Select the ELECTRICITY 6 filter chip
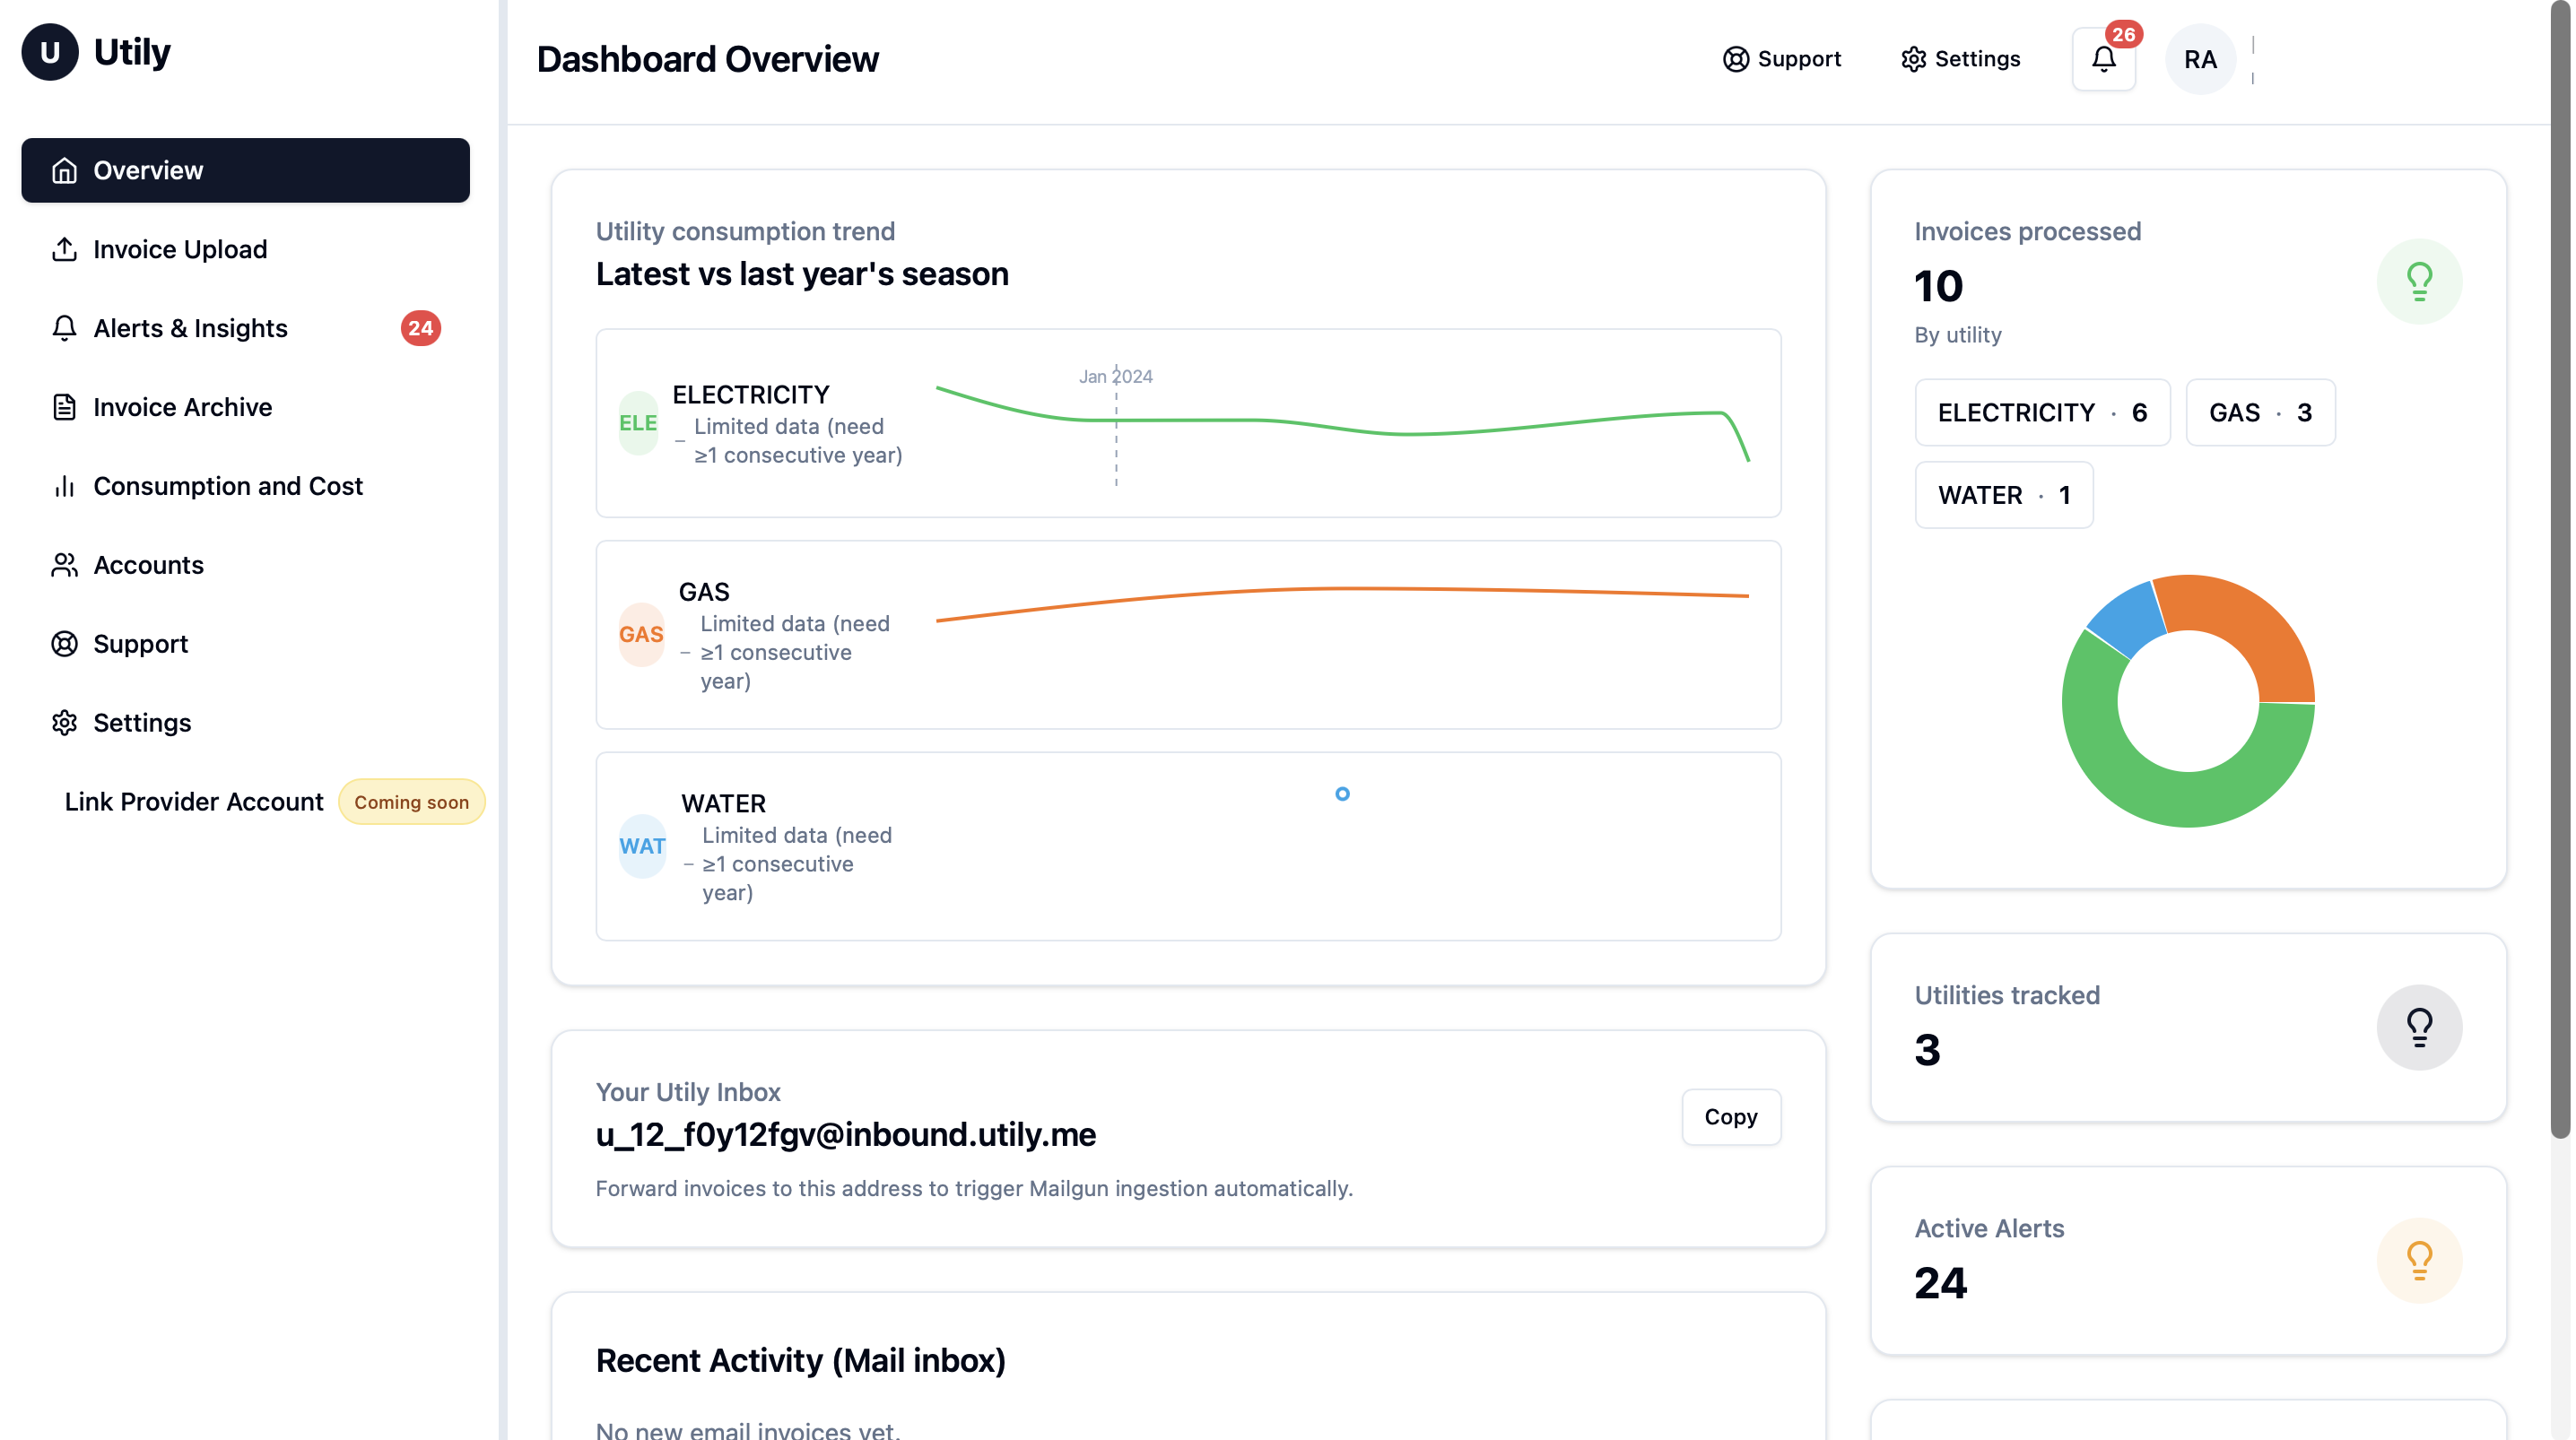Viewport: 2576px width, 1440px height. point(2042,412)
